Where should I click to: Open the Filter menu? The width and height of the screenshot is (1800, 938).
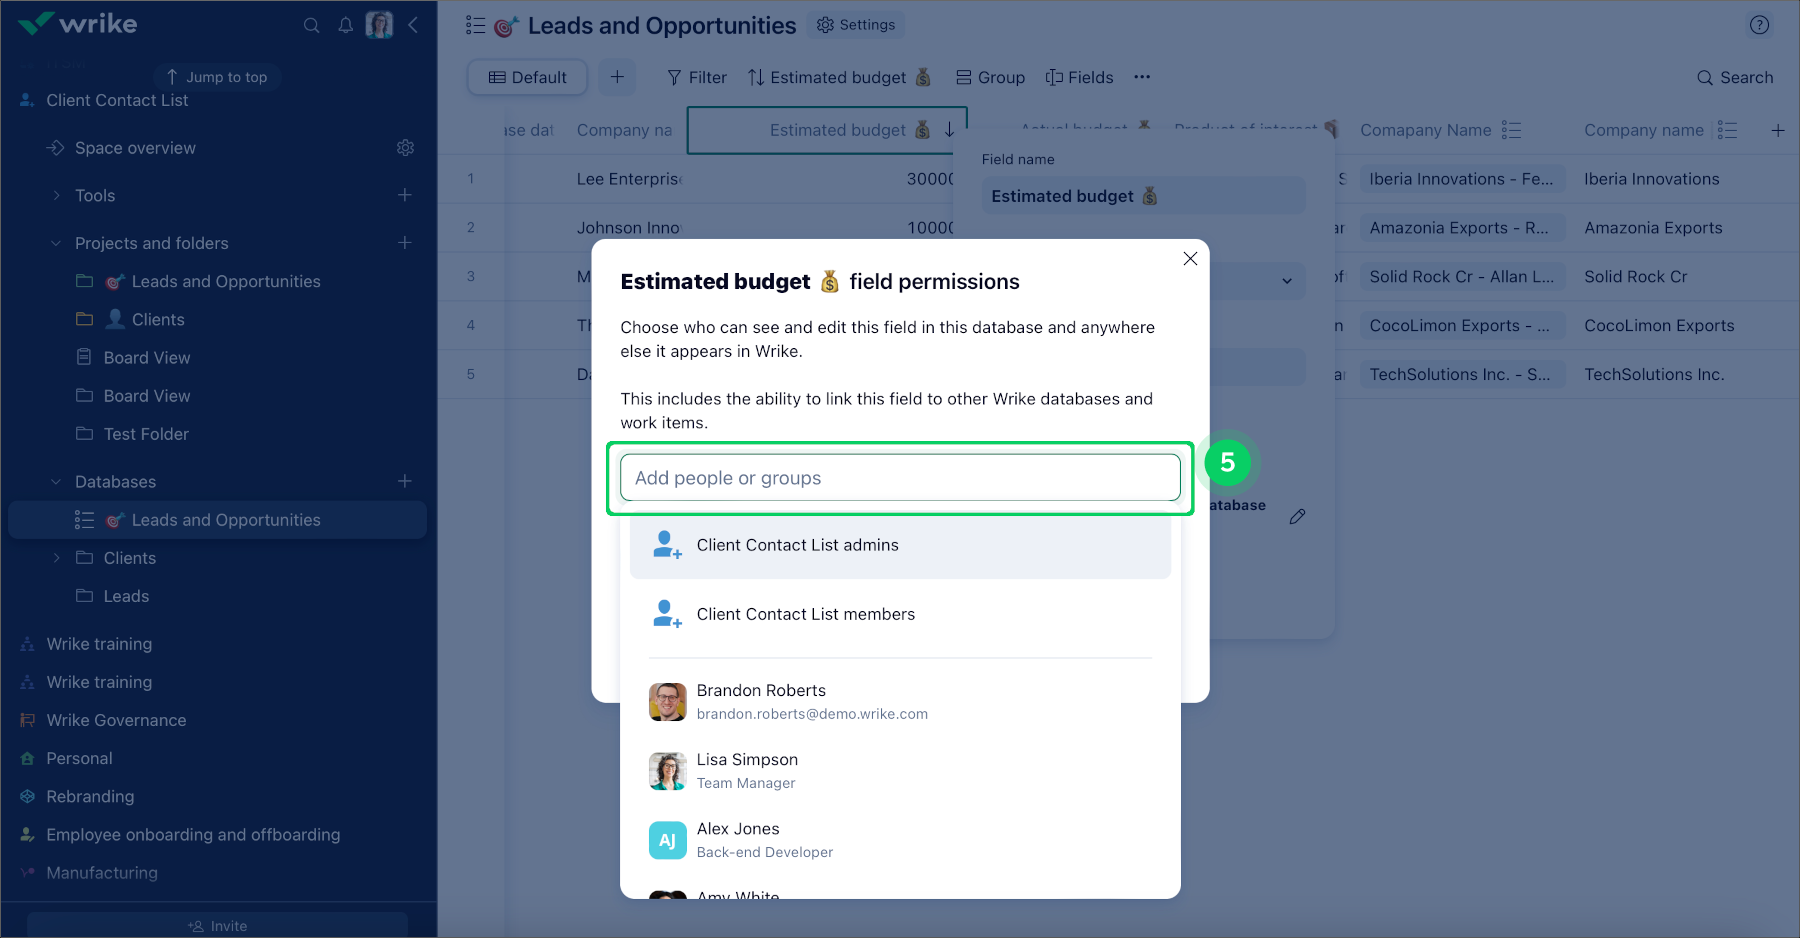click(x=697, y=77)
